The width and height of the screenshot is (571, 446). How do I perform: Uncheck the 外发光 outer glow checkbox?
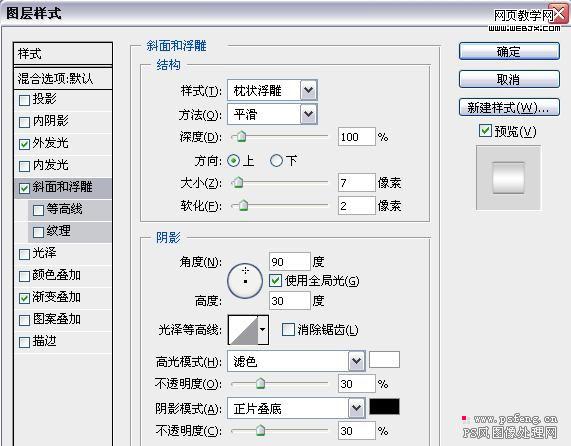(24, 144)
